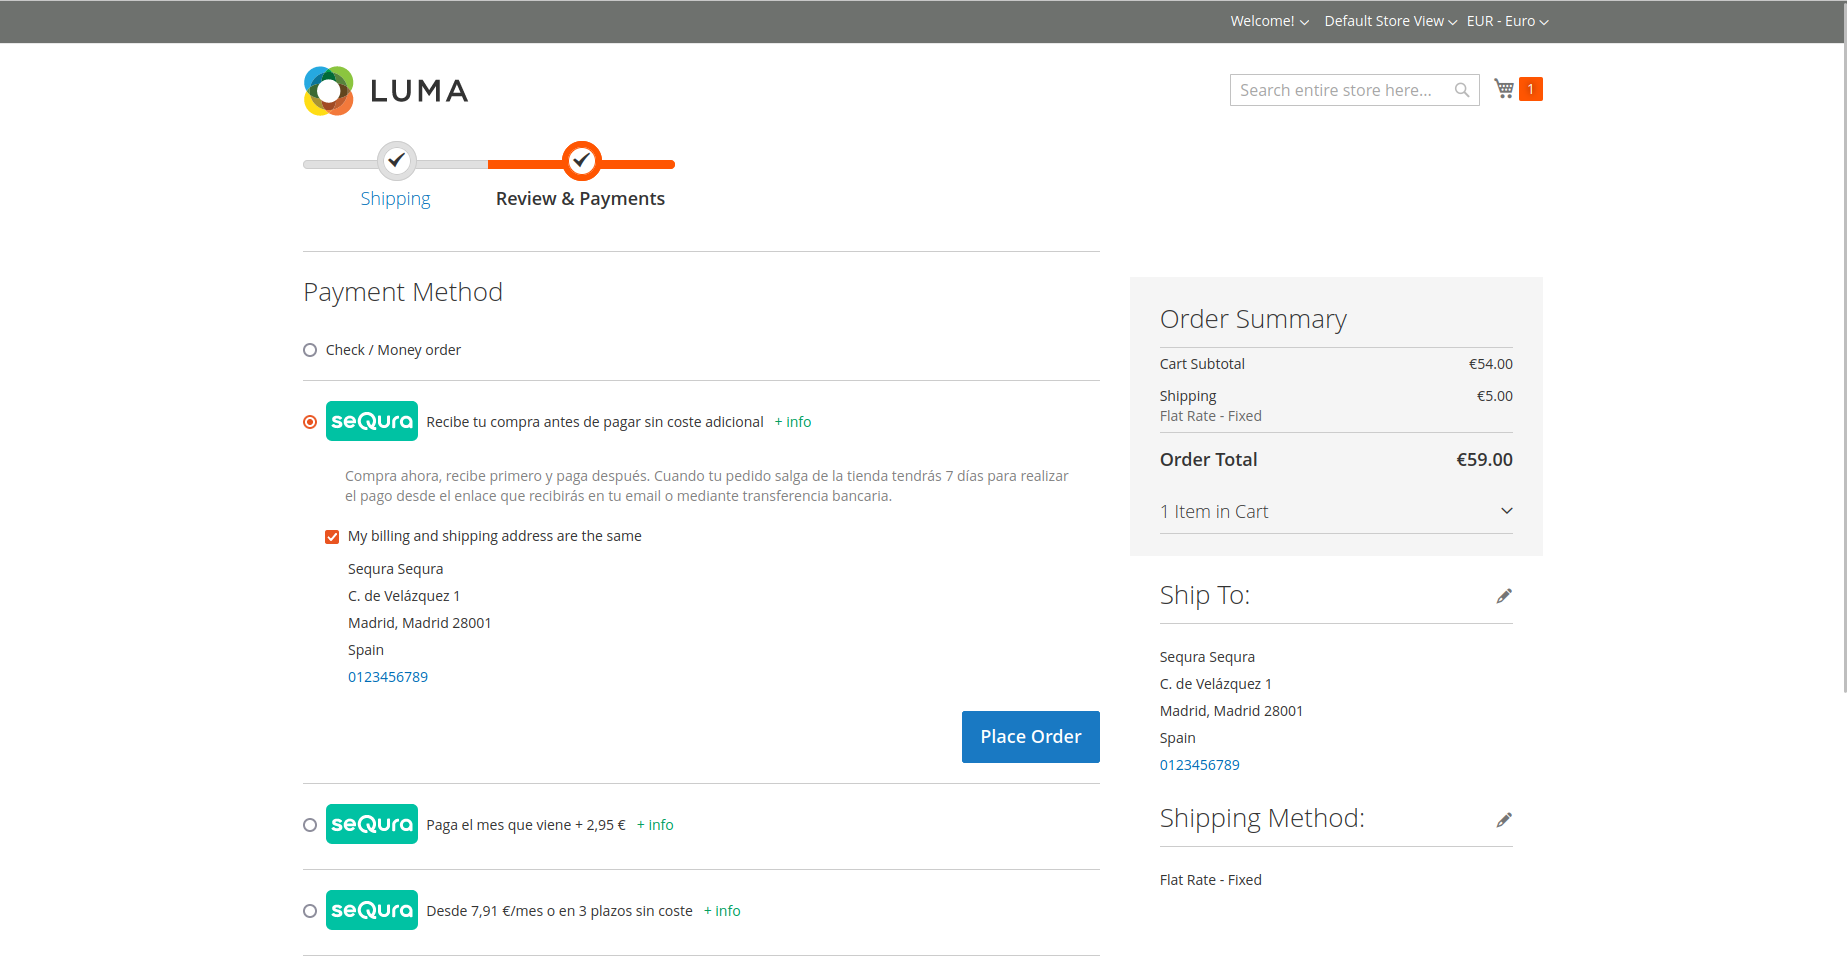
Task: Click the cart item count badge
Action: coord(1531,89)
